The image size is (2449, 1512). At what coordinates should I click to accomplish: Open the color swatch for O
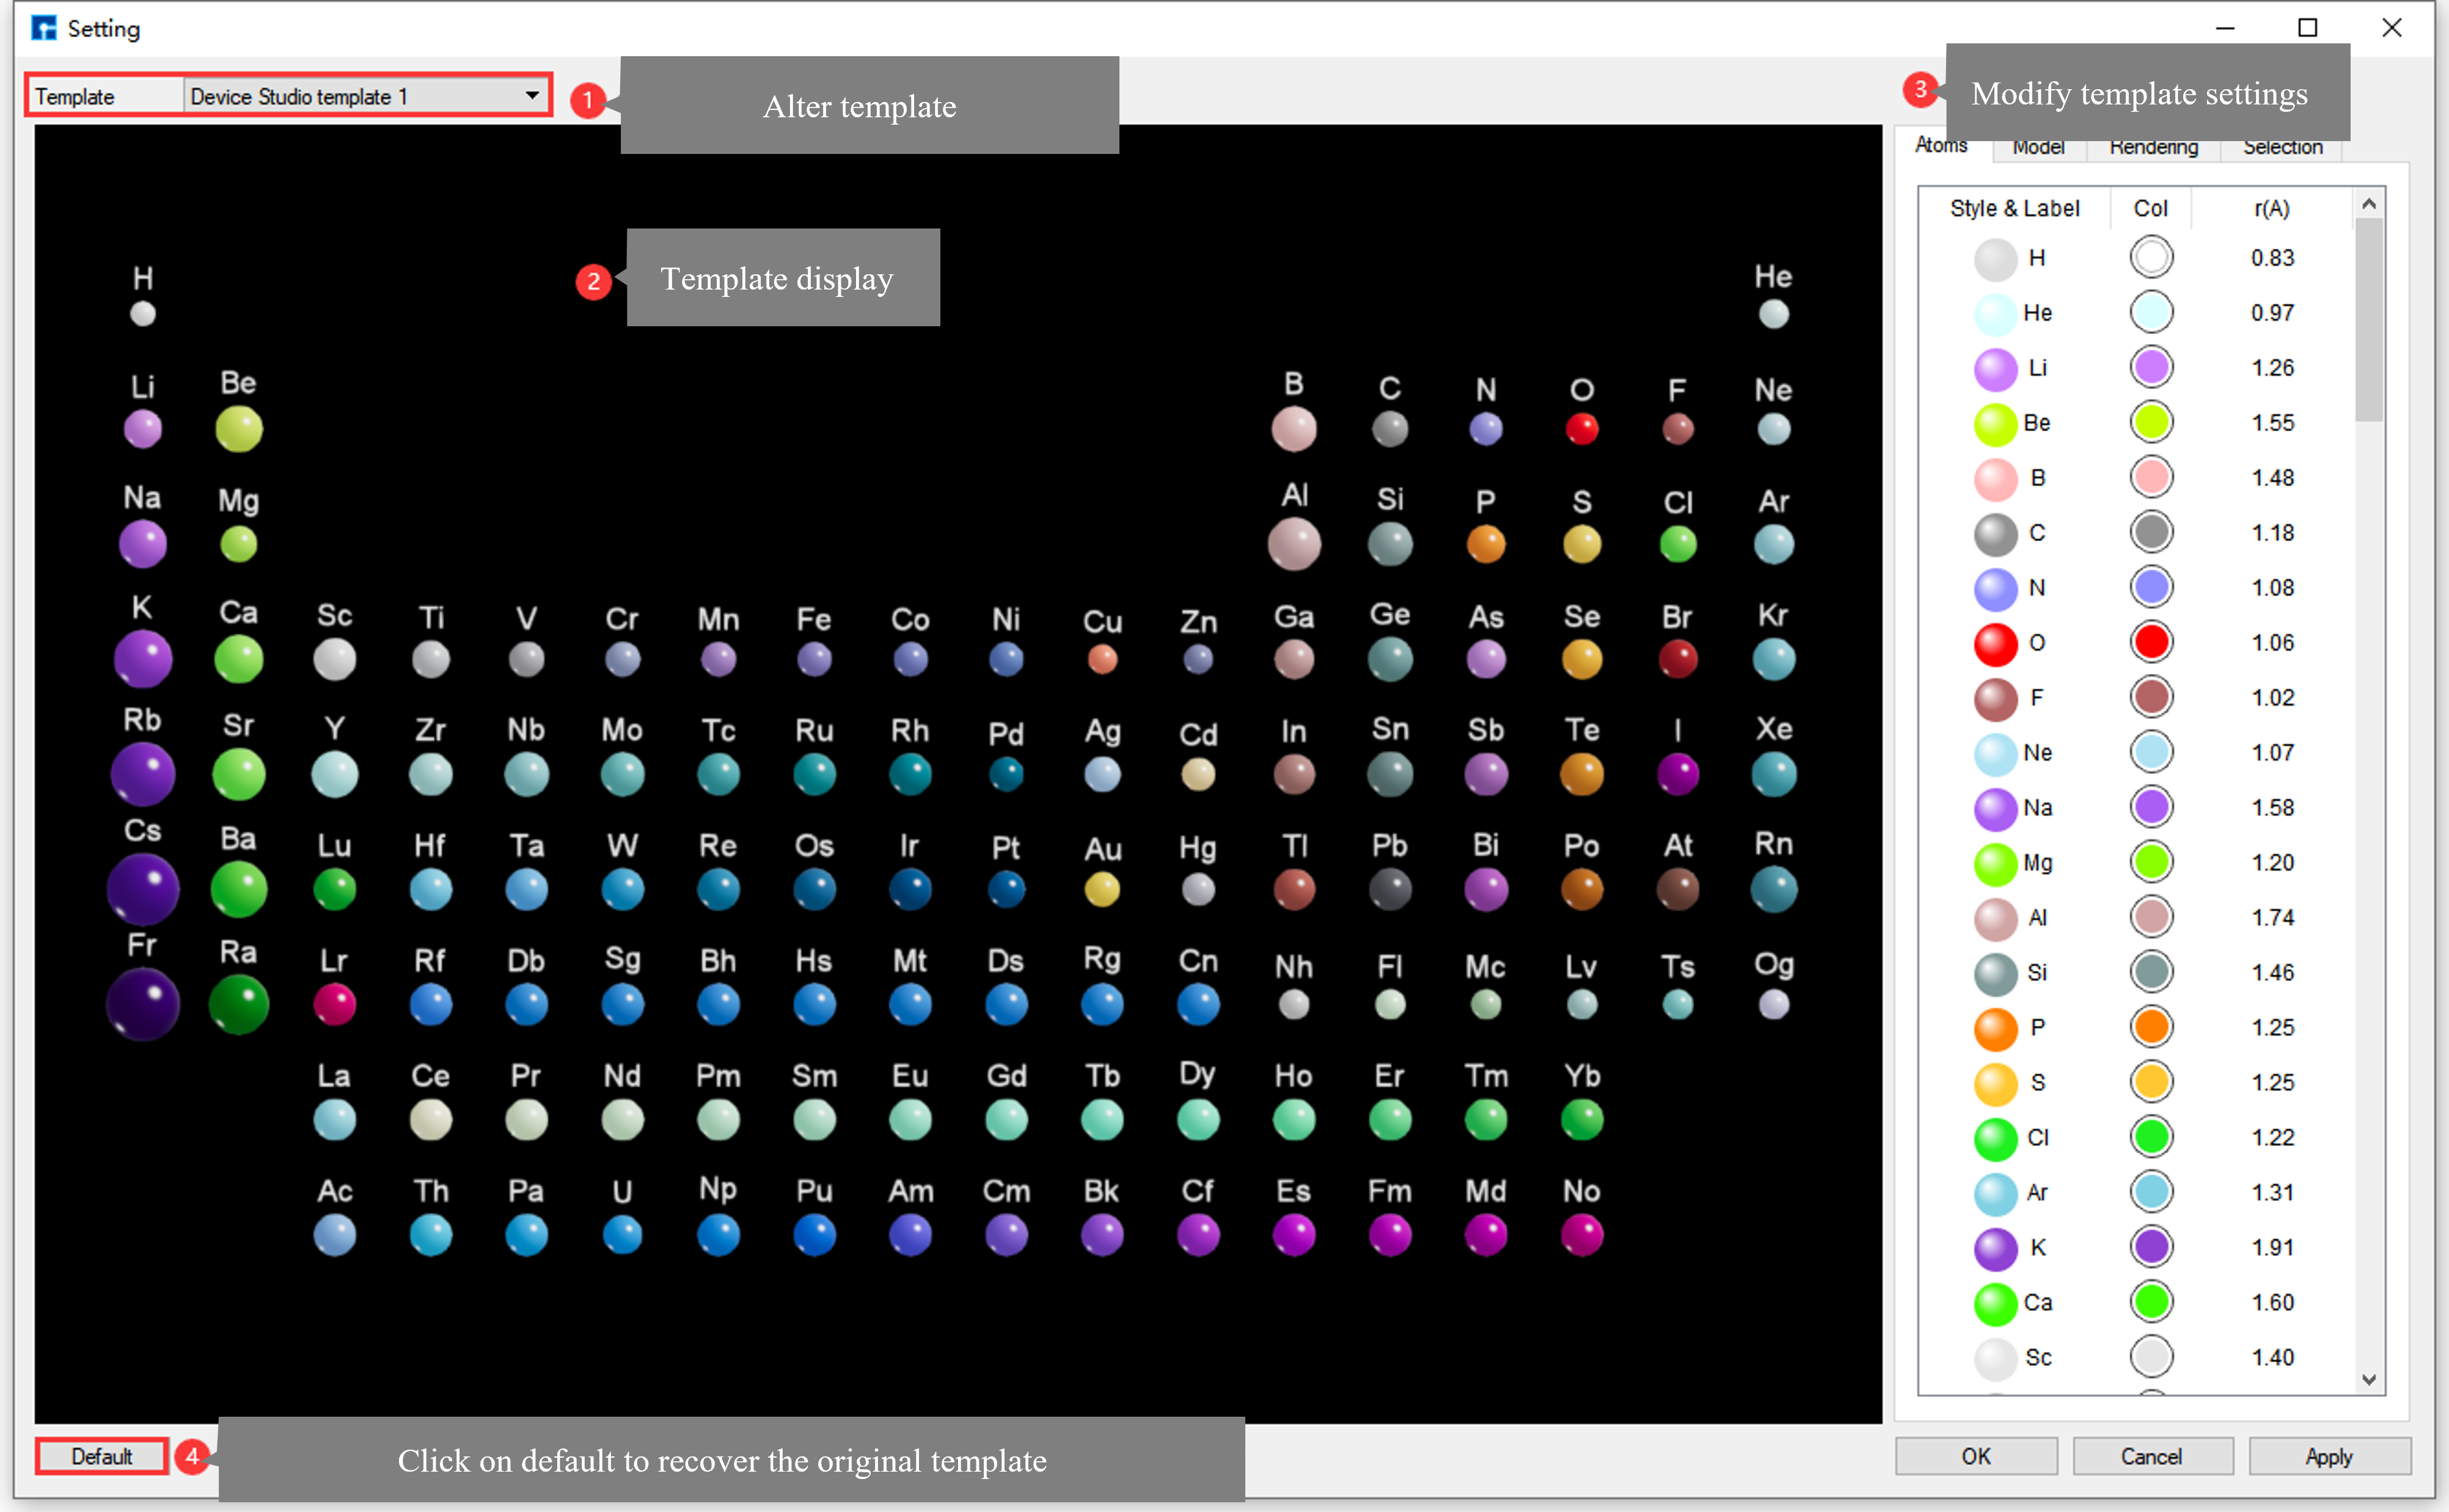(2151, 642)
